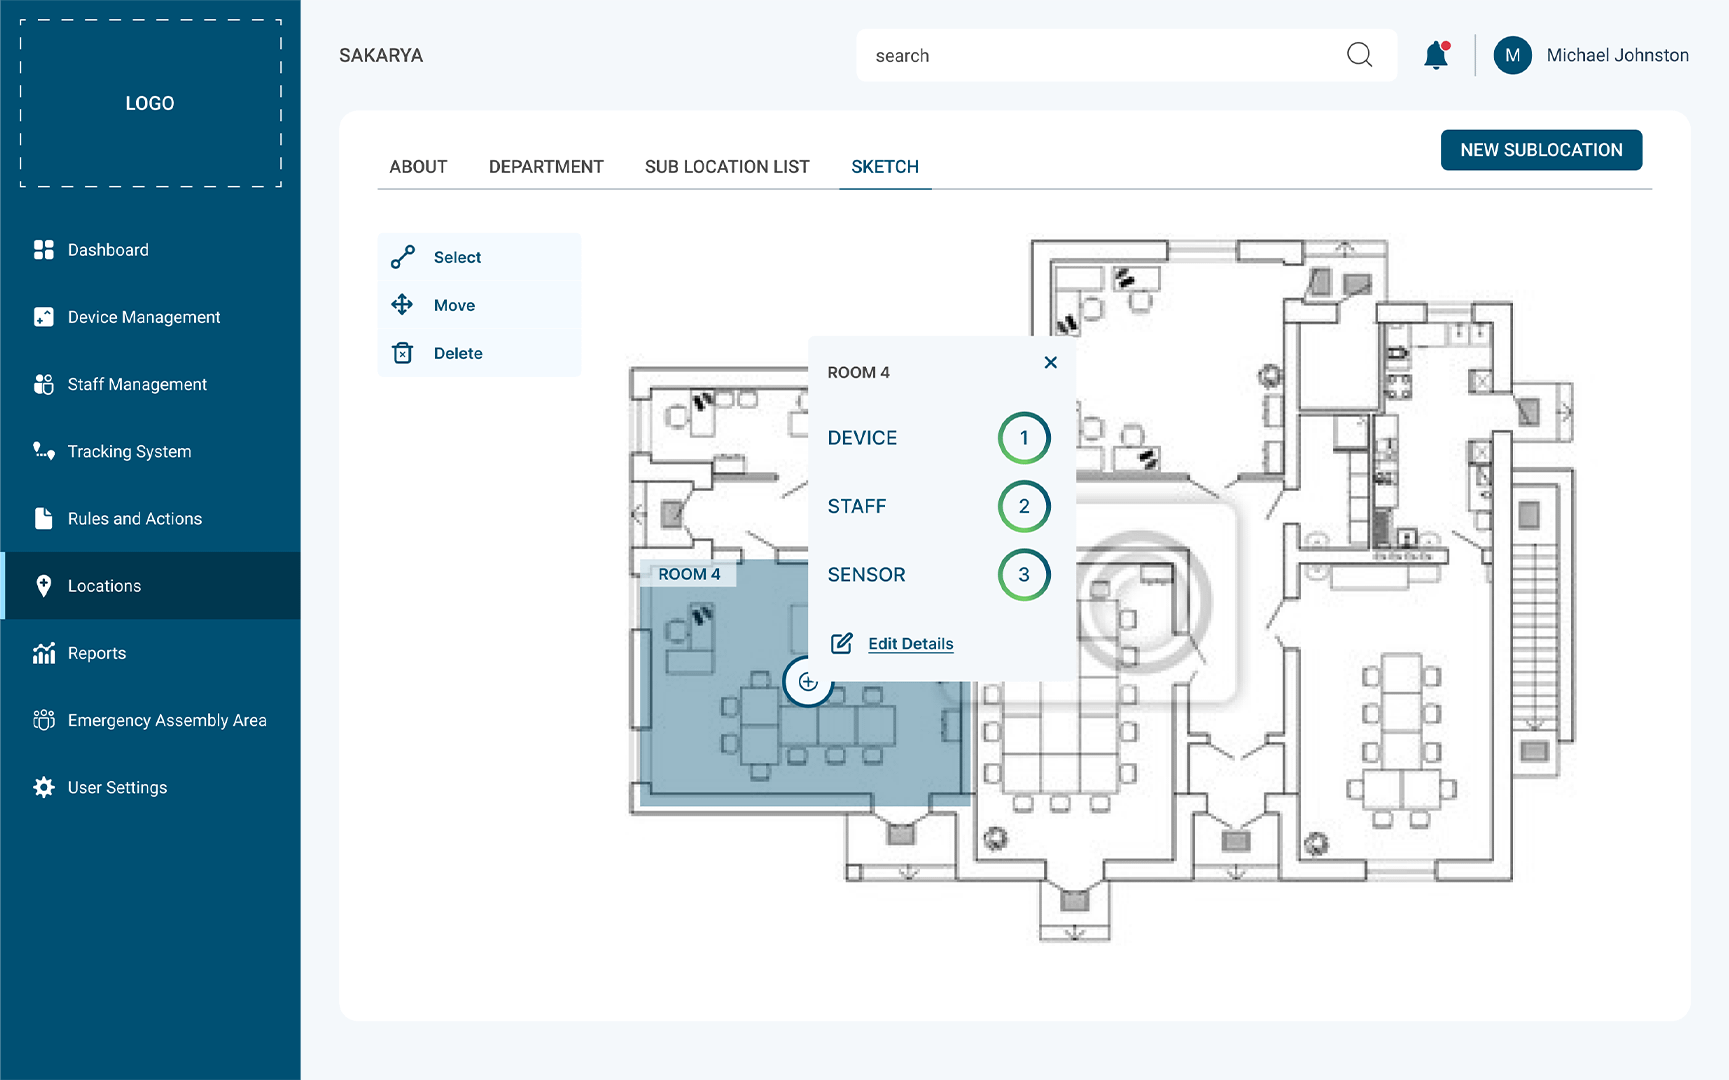This screenshot has height=1080, width=1729.
Task: Click the Sensor count circle
Action: click(x=1024, y=575)
